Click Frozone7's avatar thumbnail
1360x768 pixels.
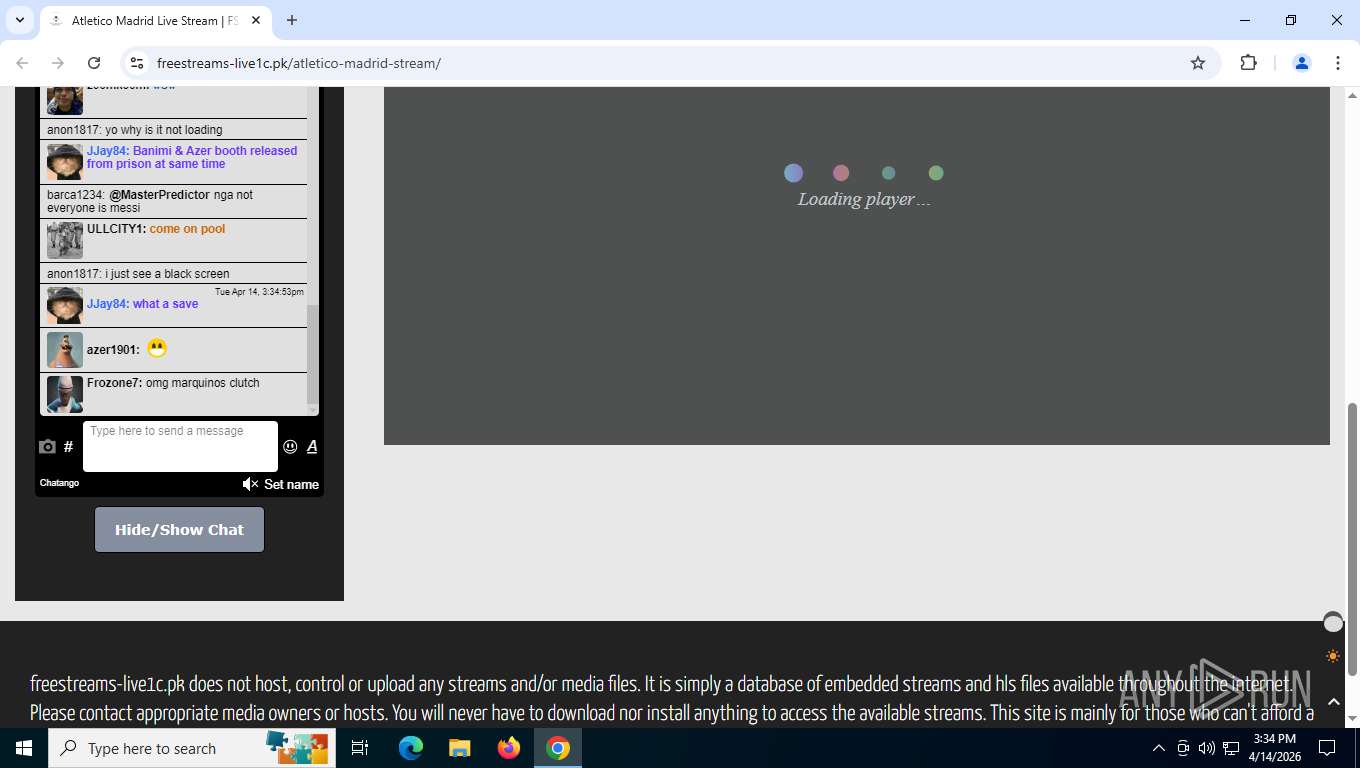[65, 394]
